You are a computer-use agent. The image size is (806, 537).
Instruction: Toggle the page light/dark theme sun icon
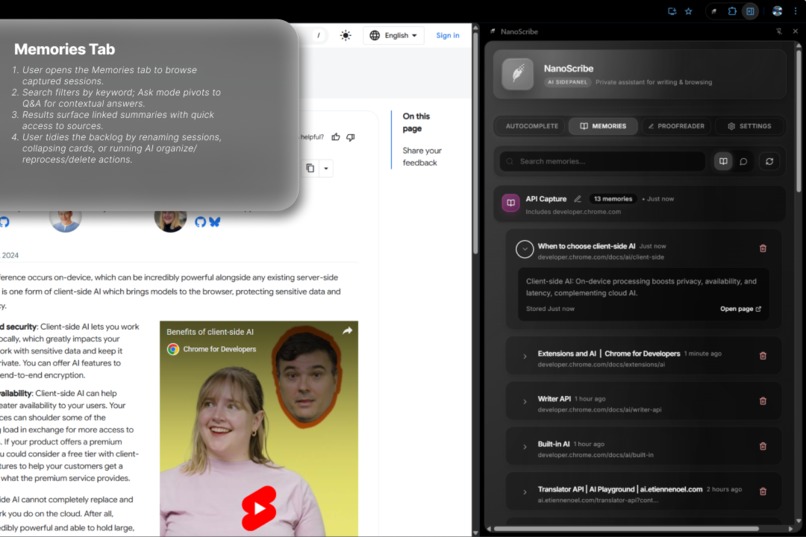point(345,35)
